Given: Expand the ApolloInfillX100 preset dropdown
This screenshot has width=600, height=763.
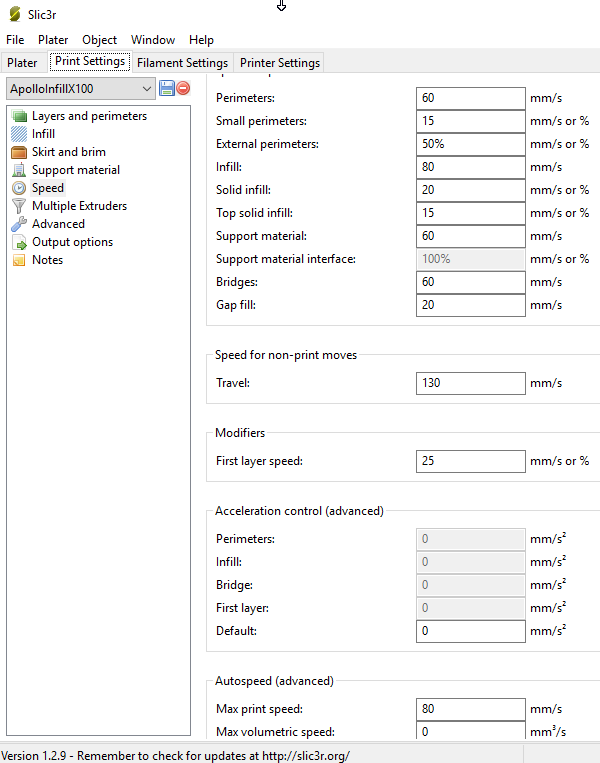Looking at the screenshot, I should 147,89.
